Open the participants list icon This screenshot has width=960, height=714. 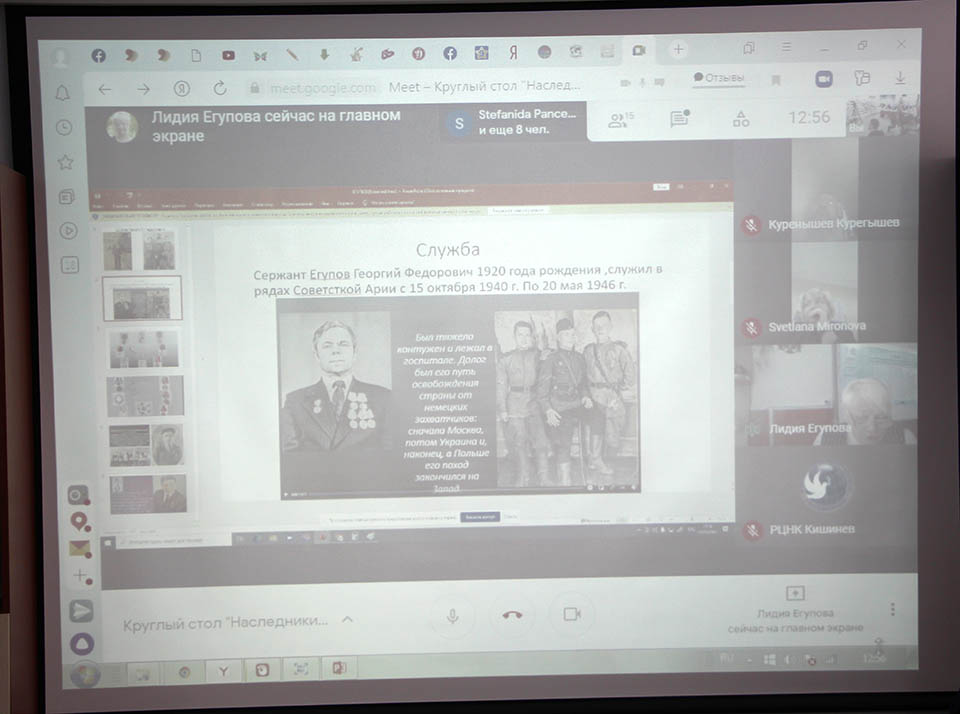coord(621,119)
